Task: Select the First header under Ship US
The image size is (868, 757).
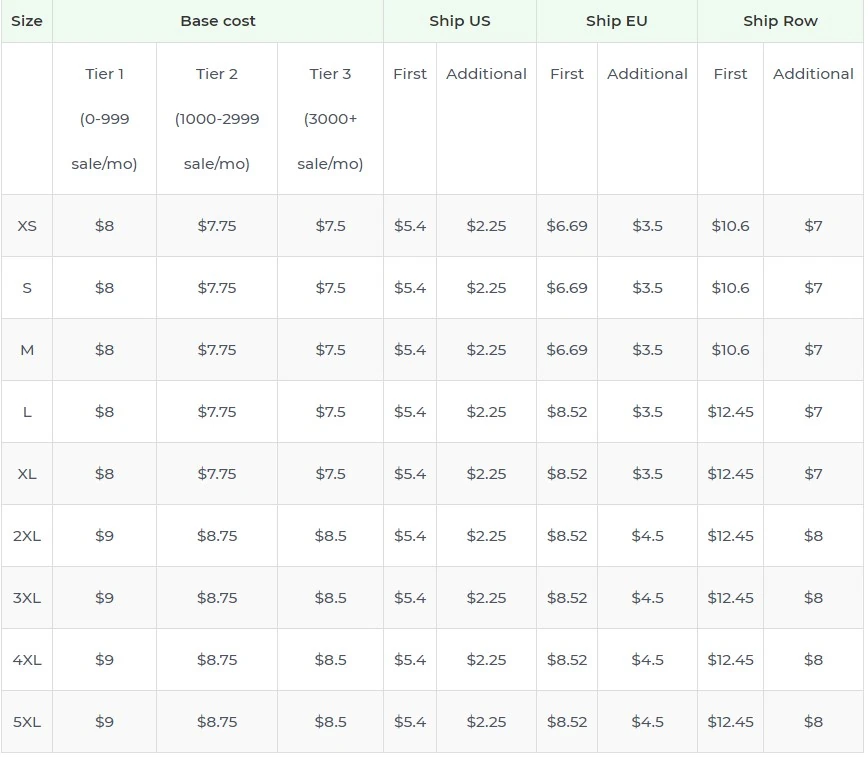Action: [x=409, y=73]
